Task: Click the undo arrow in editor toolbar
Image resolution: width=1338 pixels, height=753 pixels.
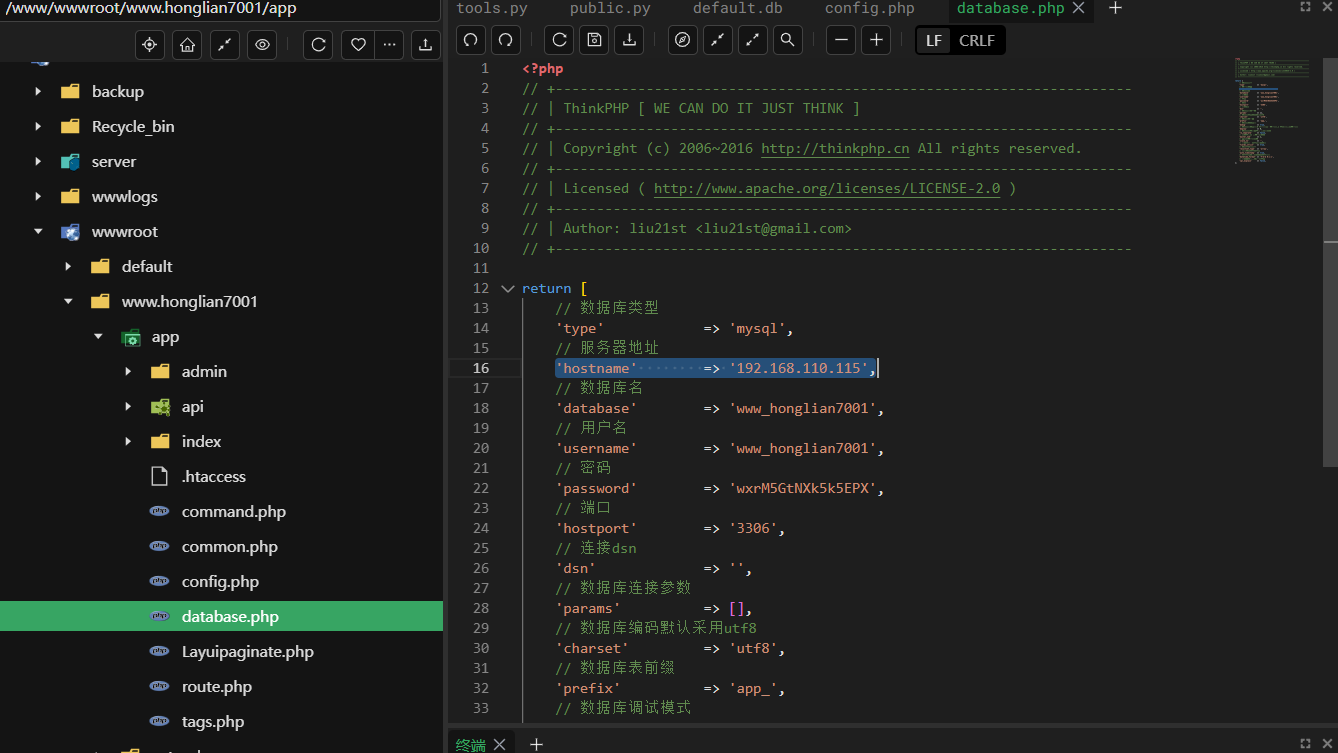Action: (471, 40)
